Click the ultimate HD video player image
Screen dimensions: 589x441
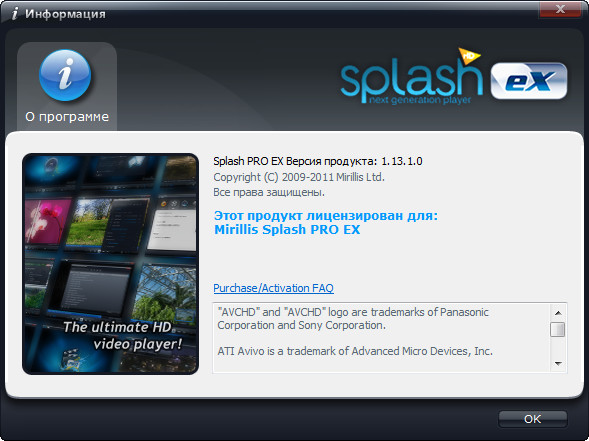(110, 264)
